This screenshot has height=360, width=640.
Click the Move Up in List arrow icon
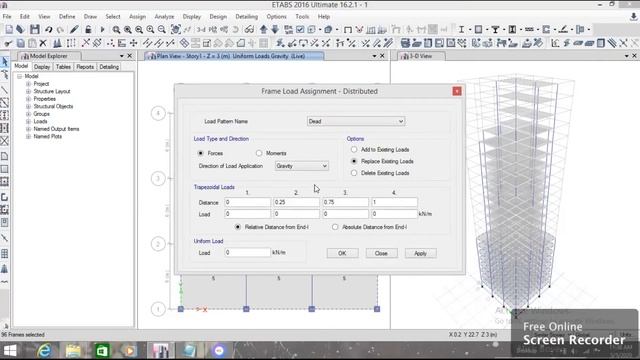(x=264, y=29)
